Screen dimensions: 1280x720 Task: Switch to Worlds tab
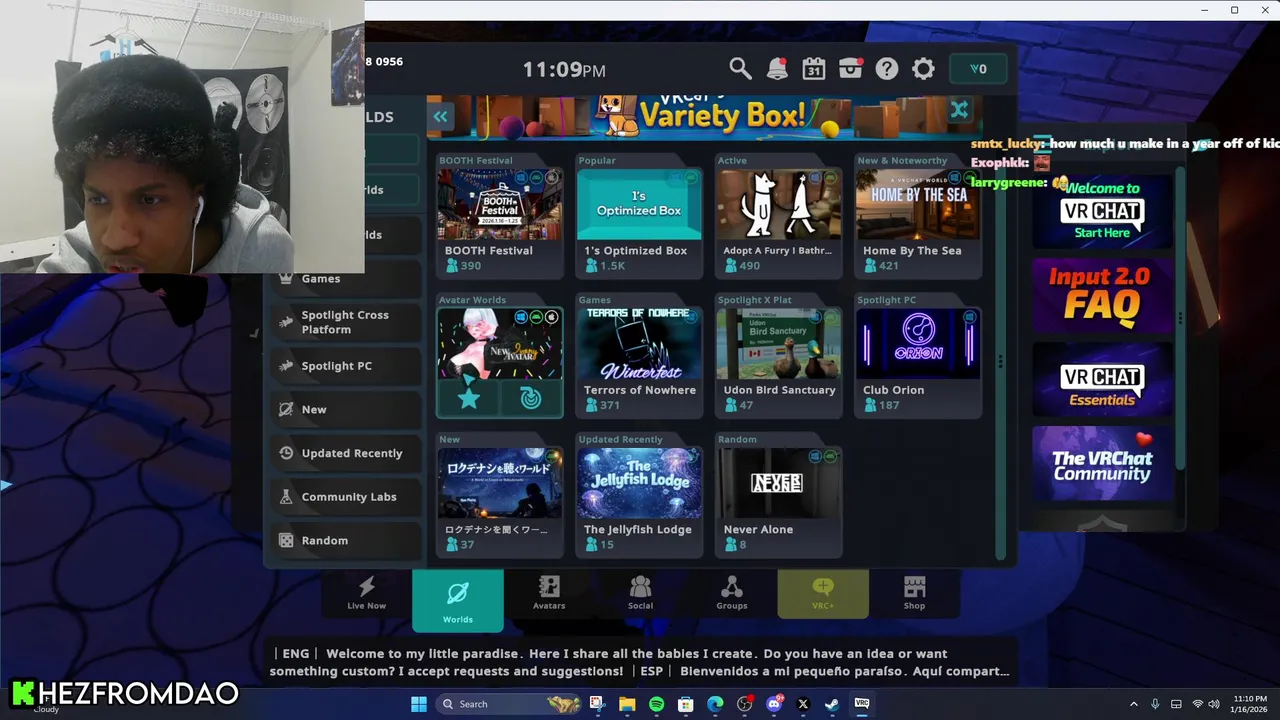tap(458, 600)
